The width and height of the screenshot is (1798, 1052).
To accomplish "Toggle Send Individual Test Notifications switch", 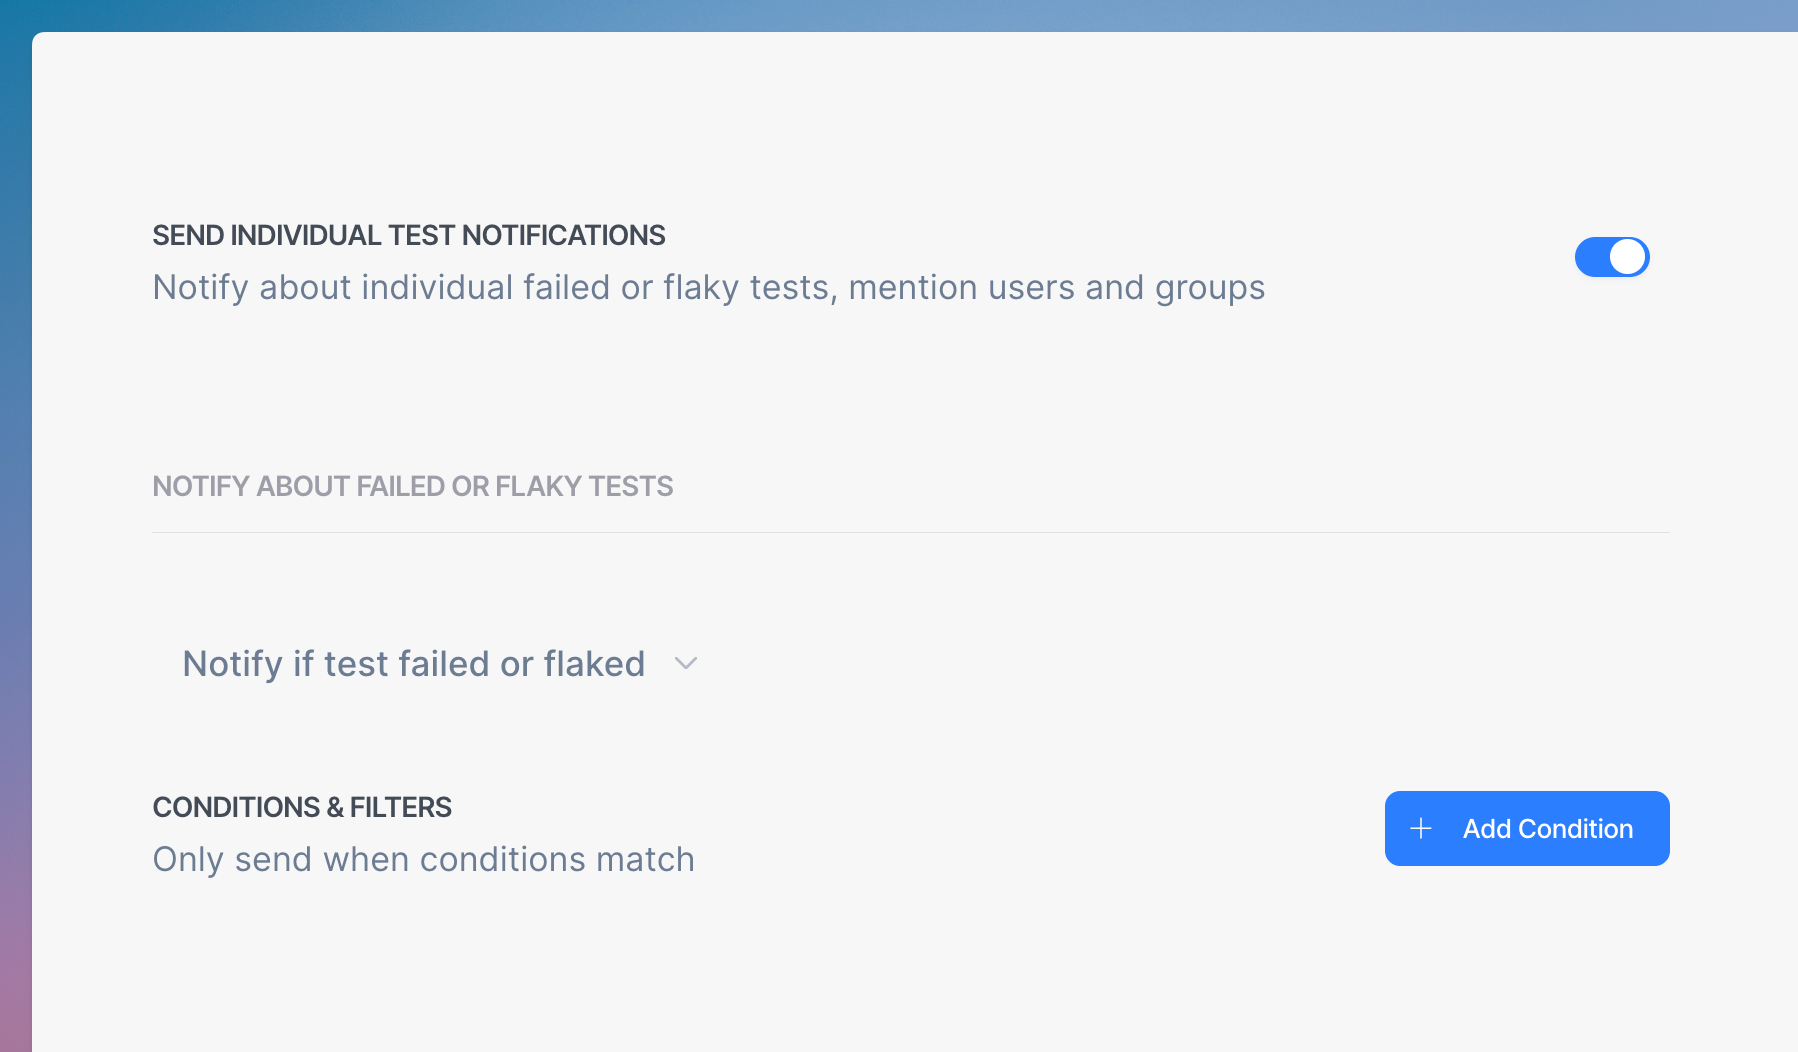I will pos(1611,257).
